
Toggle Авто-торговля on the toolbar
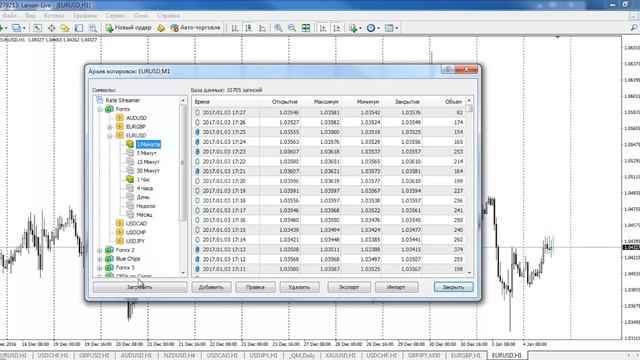click(196, 28)
